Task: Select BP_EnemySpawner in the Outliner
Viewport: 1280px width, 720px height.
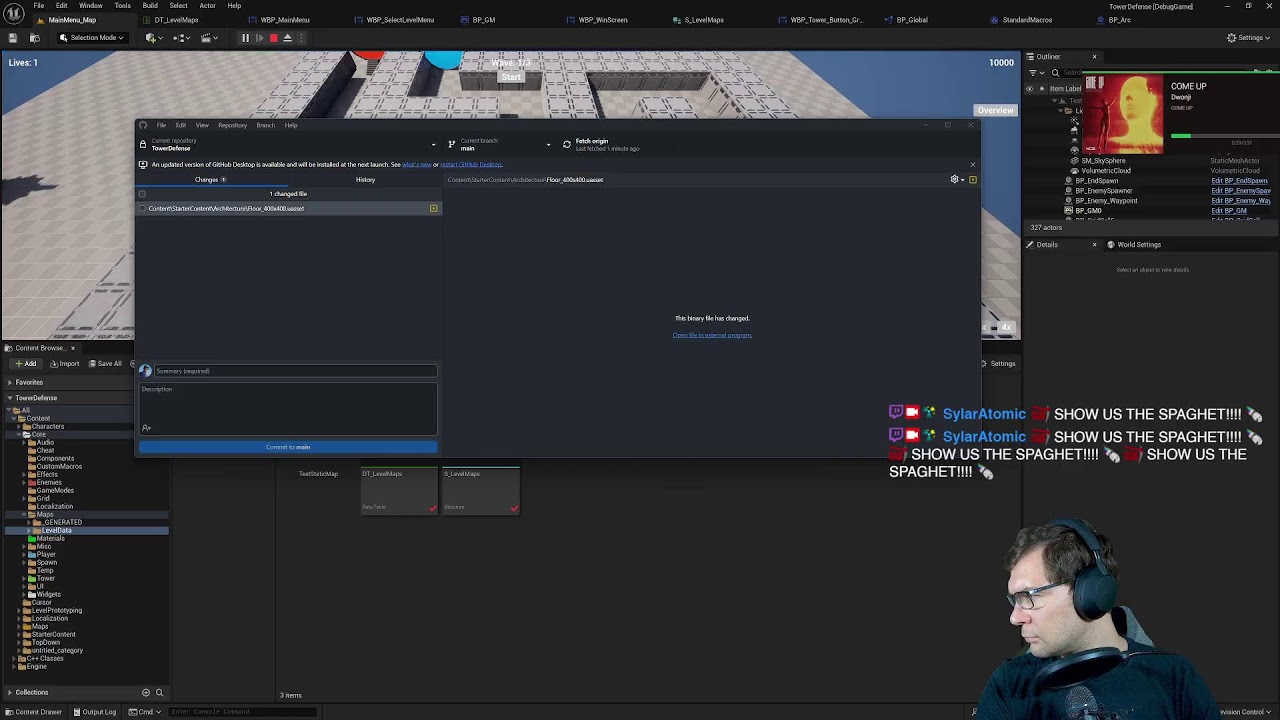Action: [x=1104, y=191]
